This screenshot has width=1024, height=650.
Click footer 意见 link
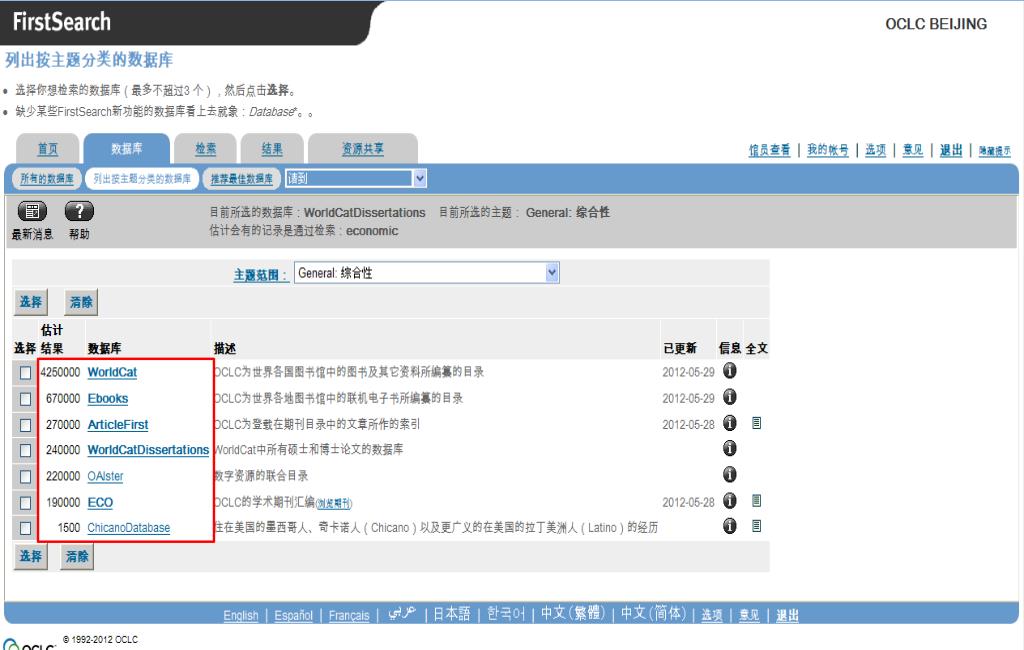(749, 615)
